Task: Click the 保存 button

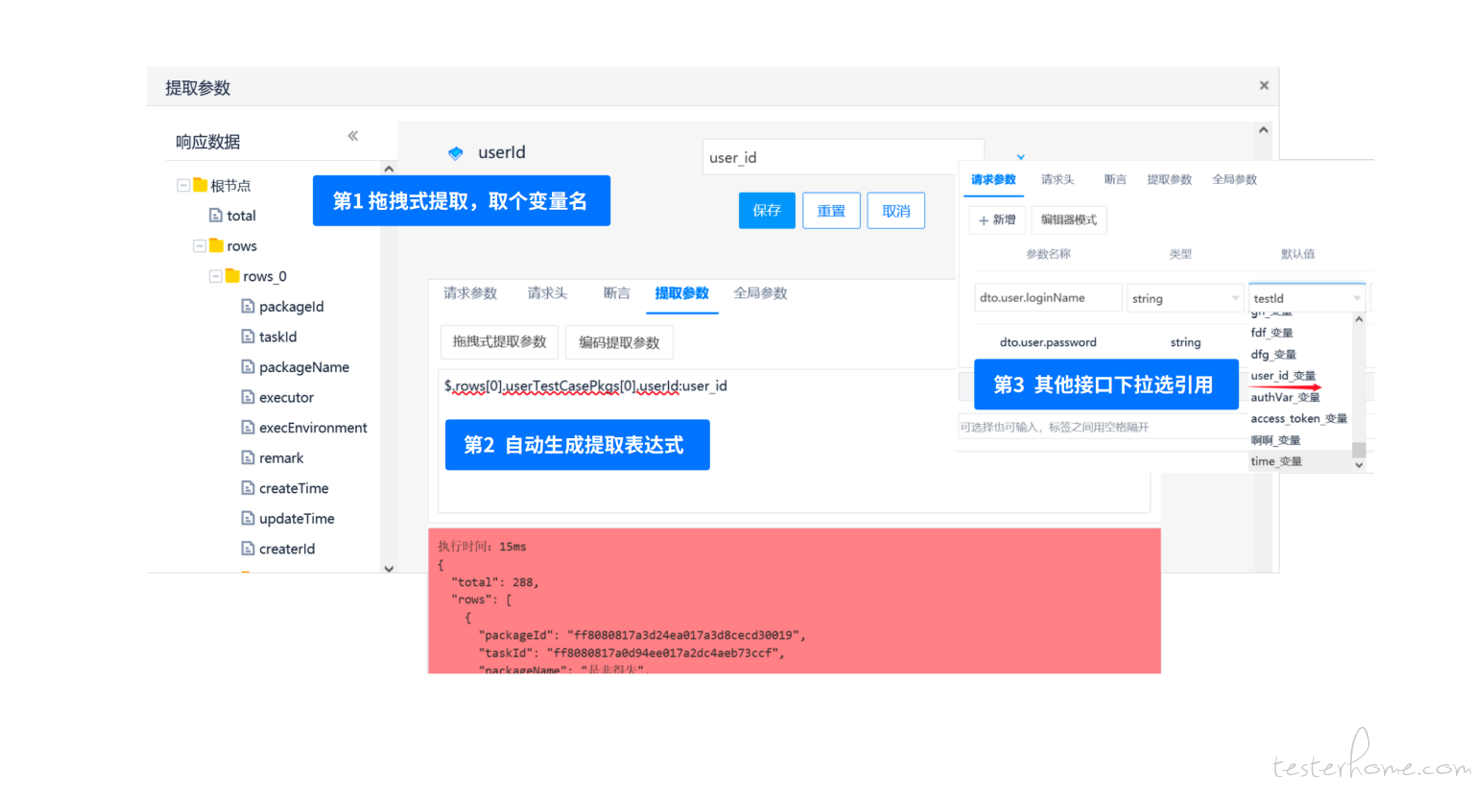Action: tap(767, 211)
